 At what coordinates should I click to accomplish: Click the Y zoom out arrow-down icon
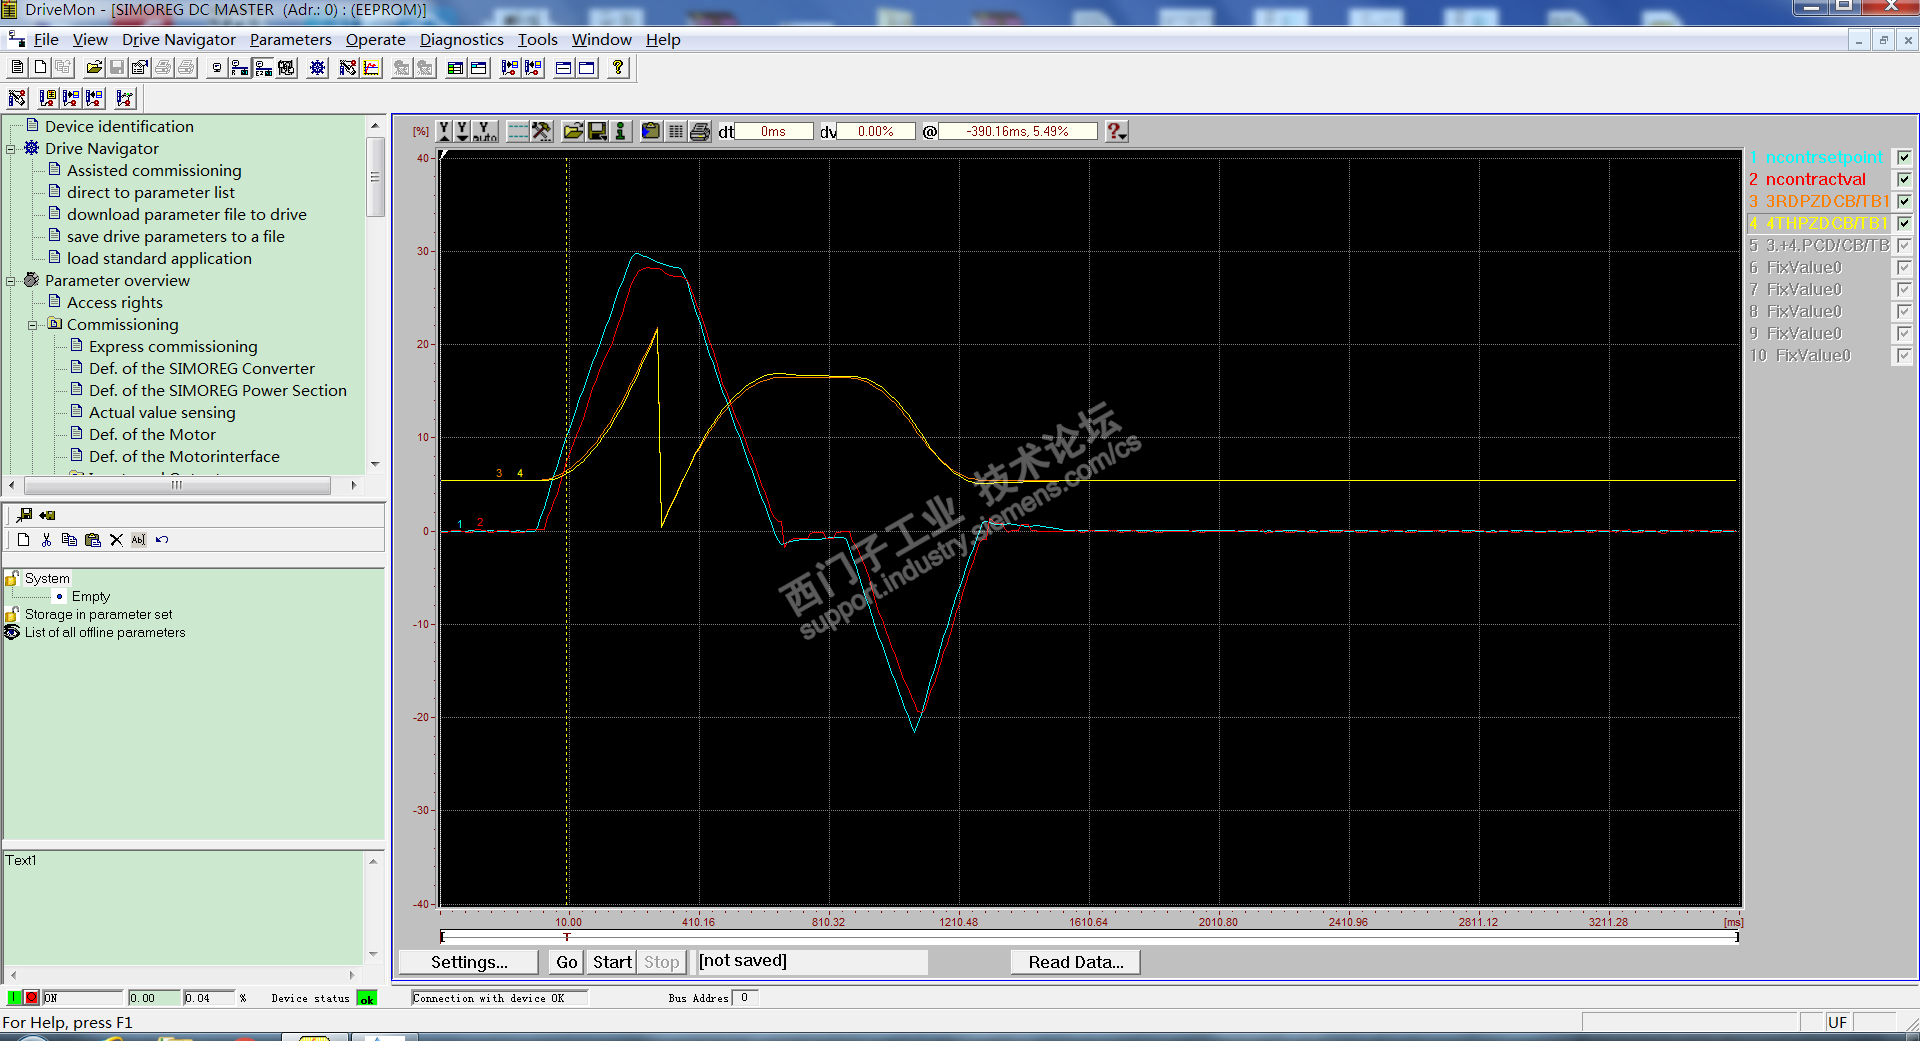click(462, 131)
